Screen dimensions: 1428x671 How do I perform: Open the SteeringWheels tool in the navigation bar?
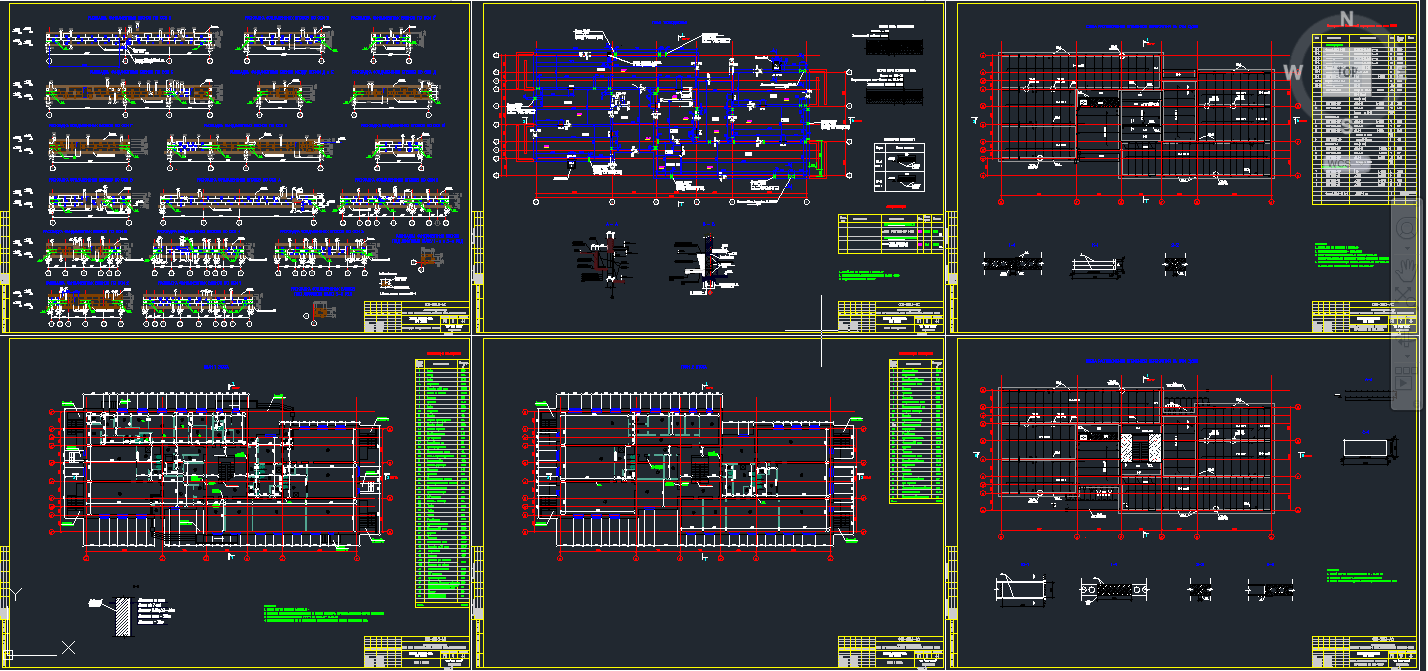[x=1407, y=228]
